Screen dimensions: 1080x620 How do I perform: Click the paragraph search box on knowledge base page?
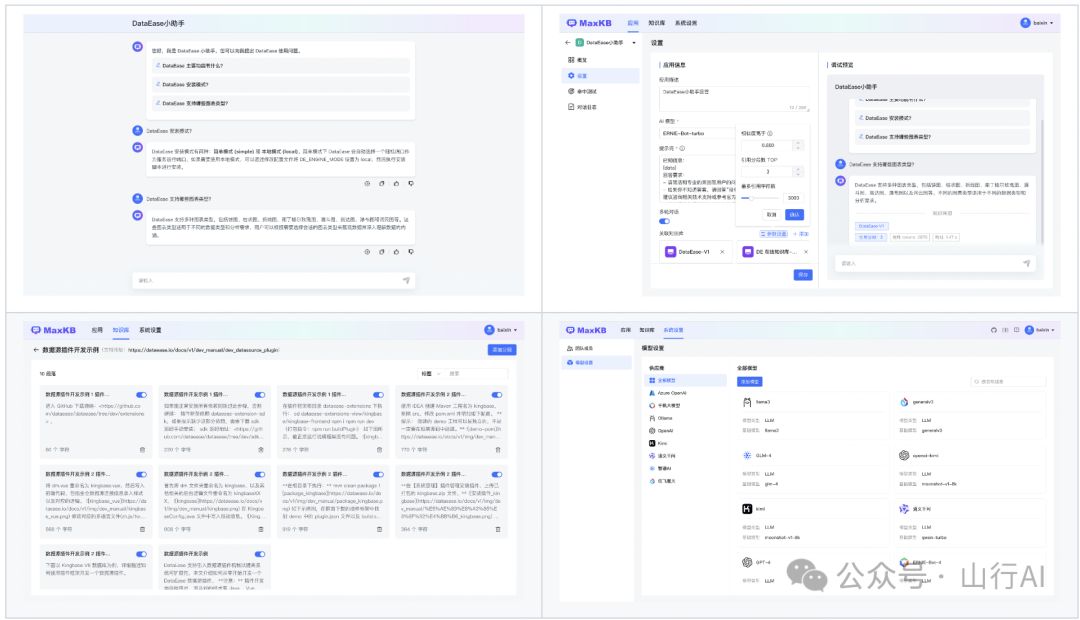(477, 373)
